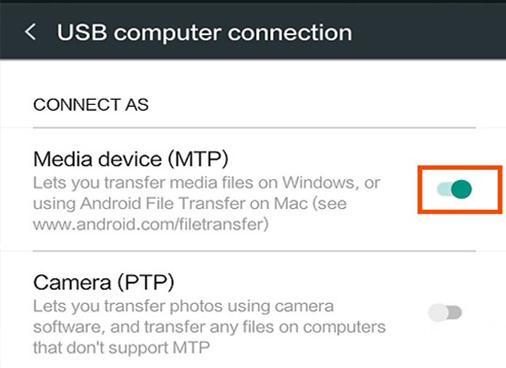
Task: Click the USB computer connection title
Action: click(x=204, y=33)
